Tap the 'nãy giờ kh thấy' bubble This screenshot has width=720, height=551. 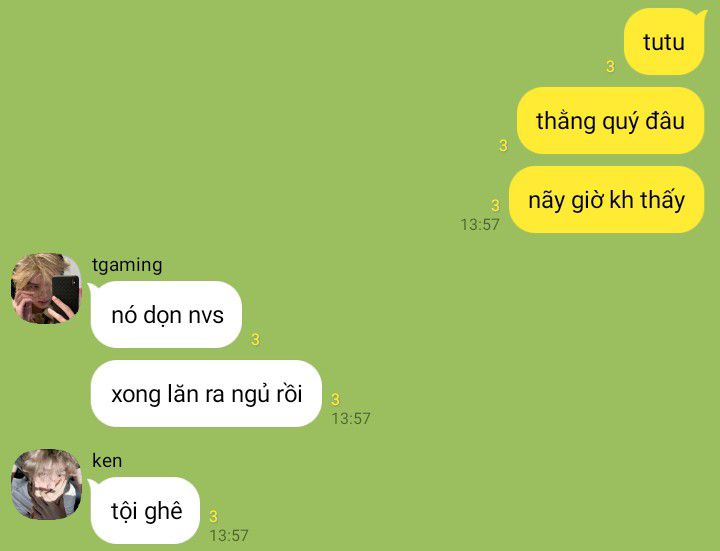(x=607, y=200)
